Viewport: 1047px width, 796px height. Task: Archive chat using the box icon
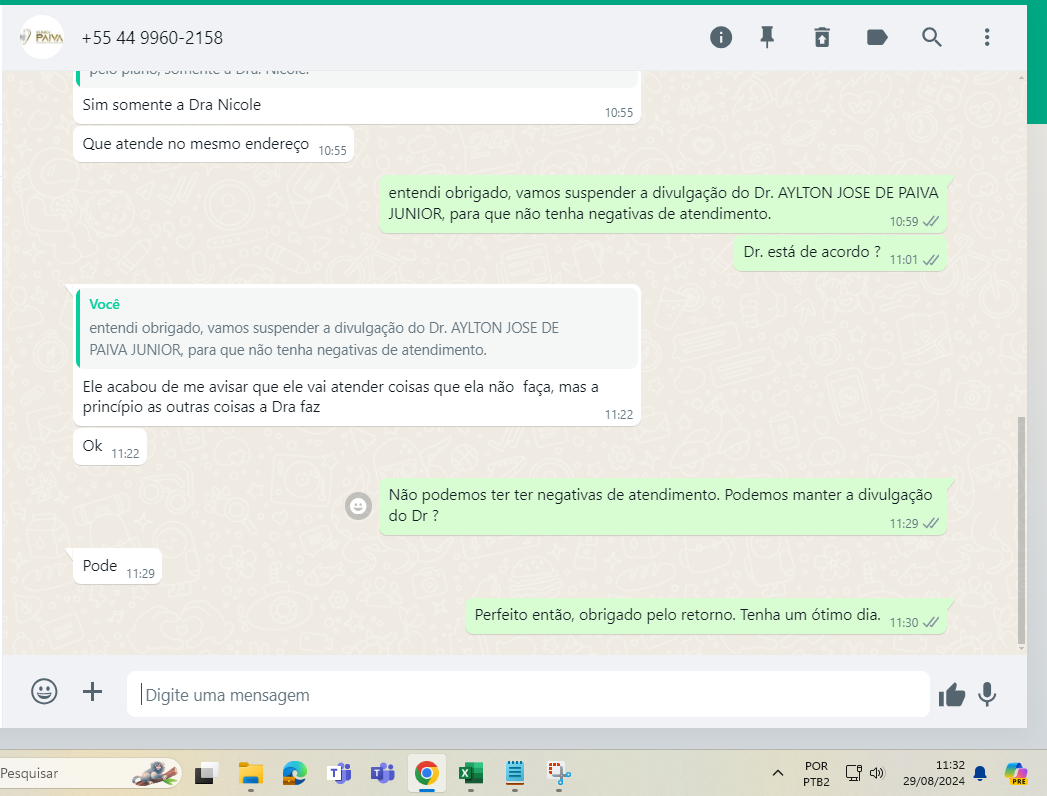click(822, 37)
